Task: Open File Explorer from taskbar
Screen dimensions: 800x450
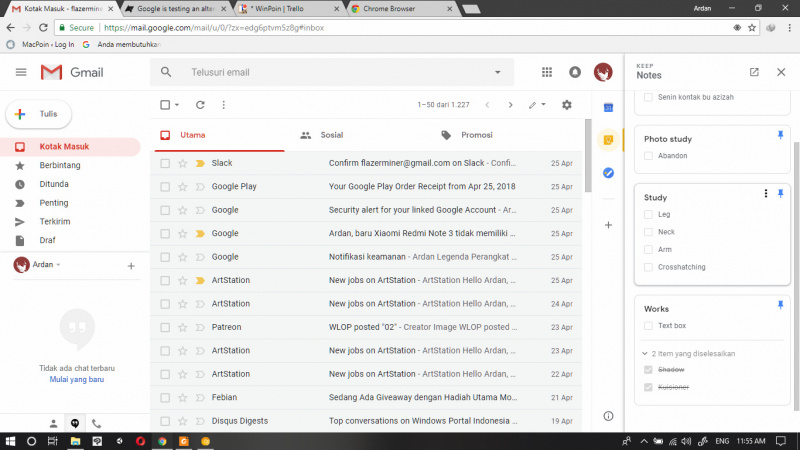Action: tap(76, 441)
